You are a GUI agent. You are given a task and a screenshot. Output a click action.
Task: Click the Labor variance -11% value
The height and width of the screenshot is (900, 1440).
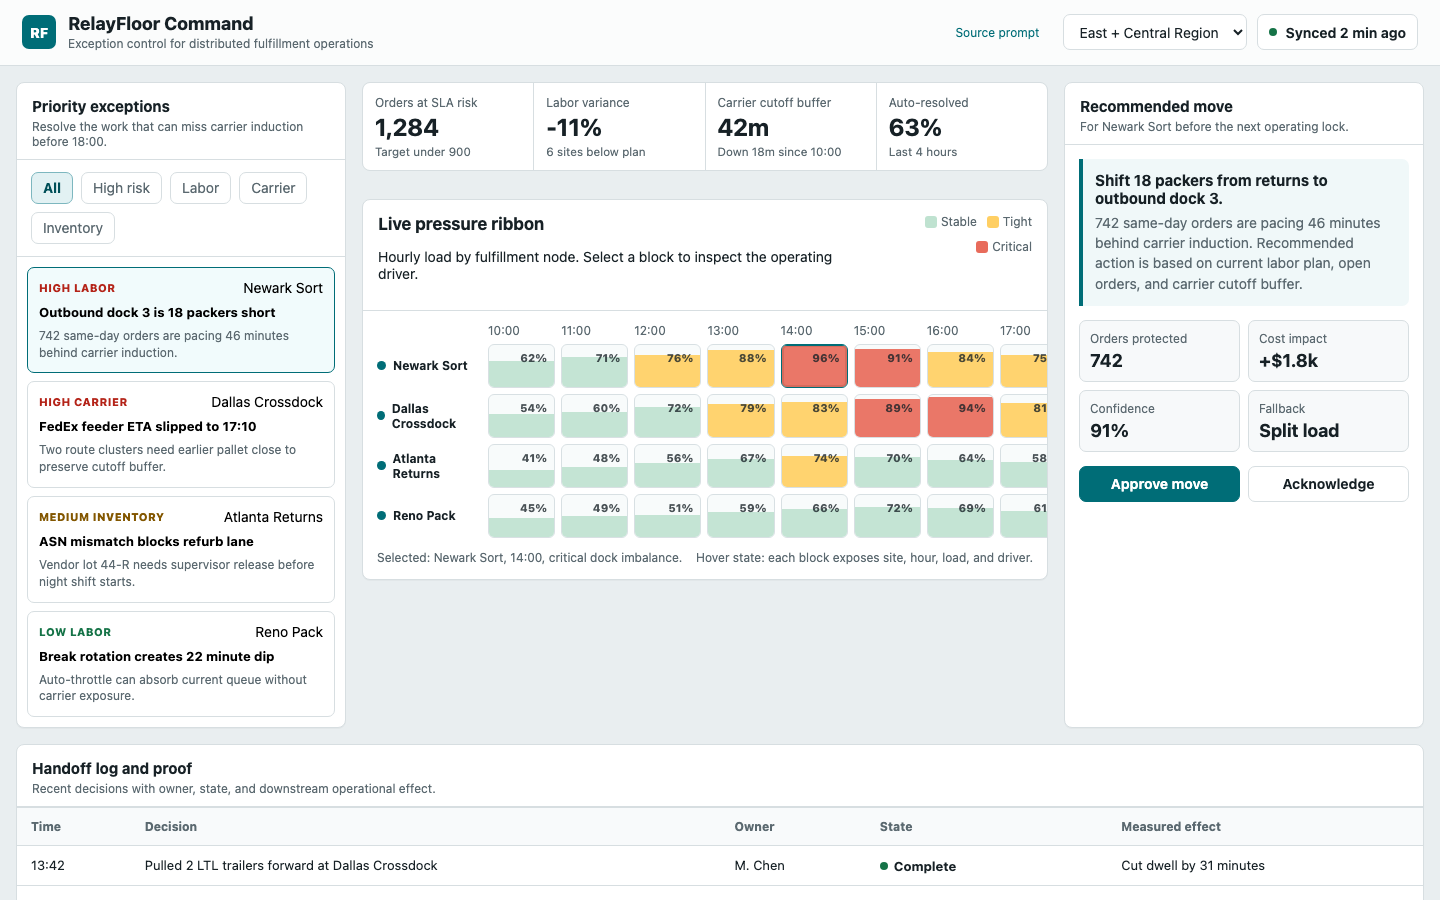pos(574,128)
